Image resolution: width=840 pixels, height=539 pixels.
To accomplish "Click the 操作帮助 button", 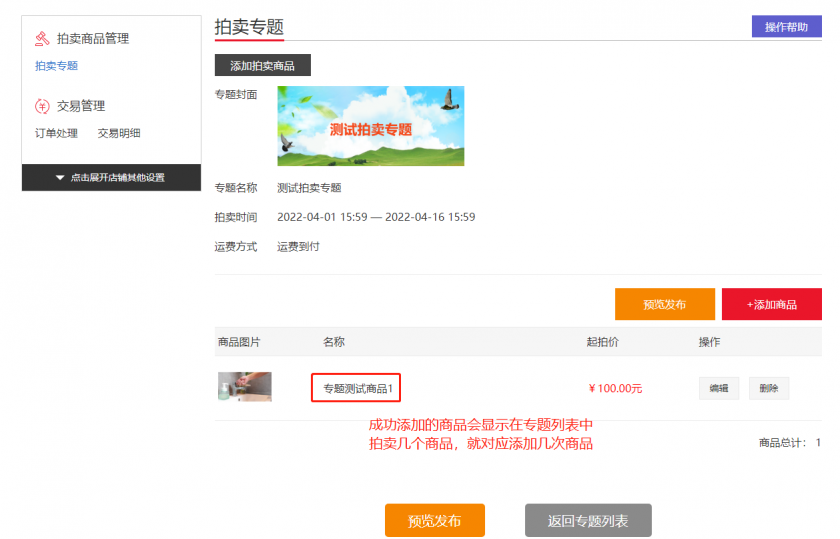I will pyautogui.click(x=786, y=27).
